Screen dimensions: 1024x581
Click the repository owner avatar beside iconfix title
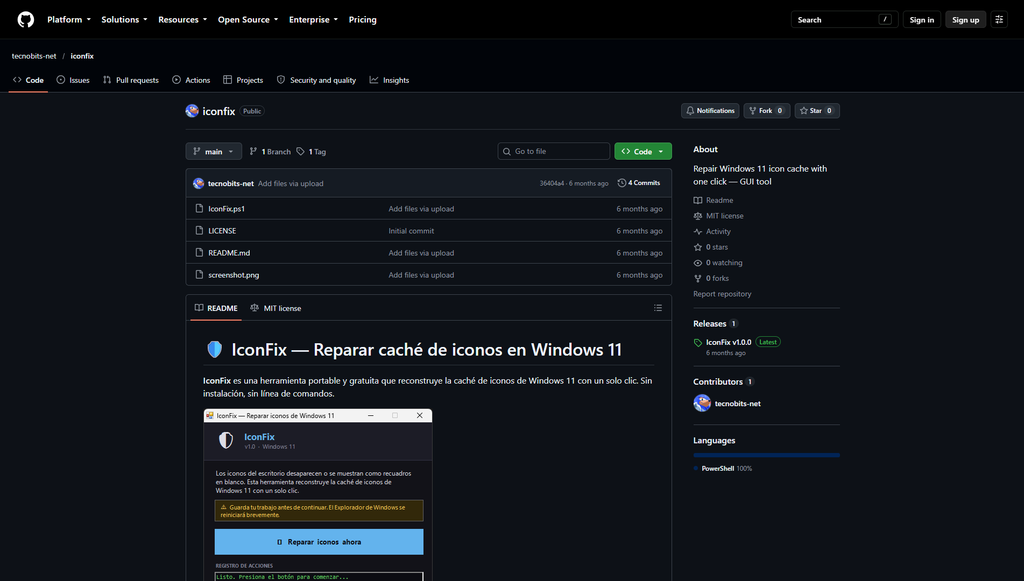(x=192, y=111)
